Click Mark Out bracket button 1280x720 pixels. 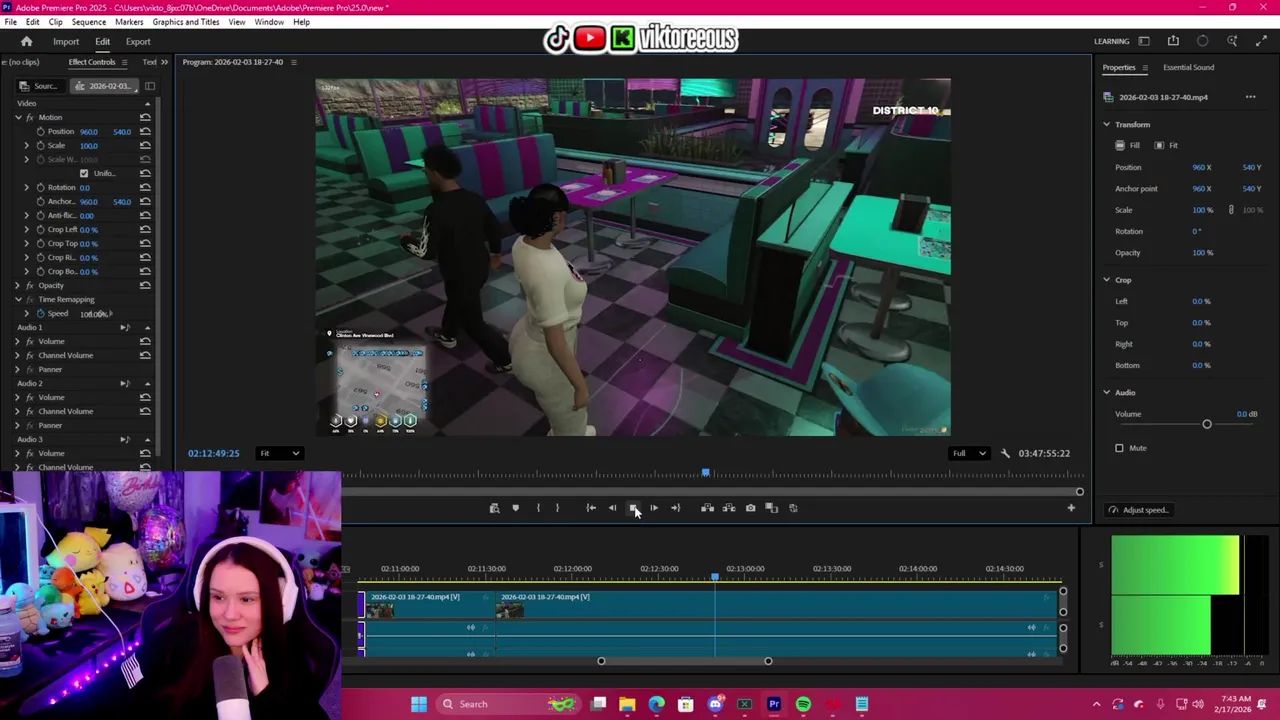pos(557,508)
